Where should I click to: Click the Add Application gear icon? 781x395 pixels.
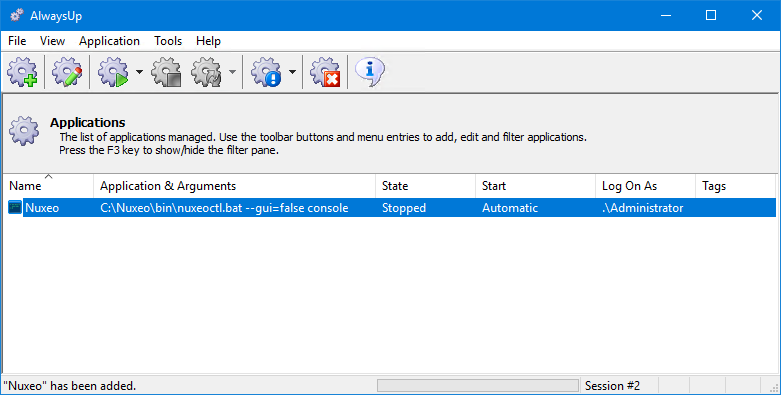point(22,73)
